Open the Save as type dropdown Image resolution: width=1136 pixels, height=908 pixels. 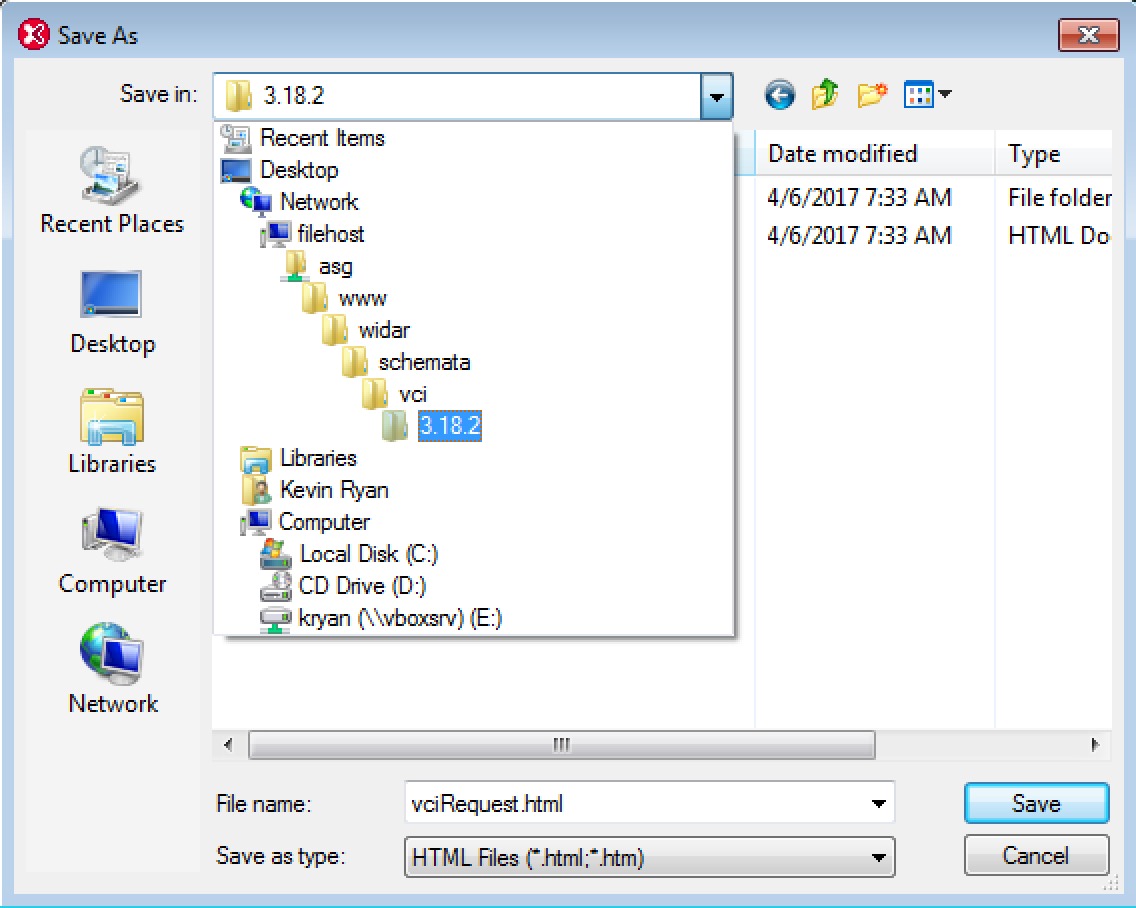[650, 857]
